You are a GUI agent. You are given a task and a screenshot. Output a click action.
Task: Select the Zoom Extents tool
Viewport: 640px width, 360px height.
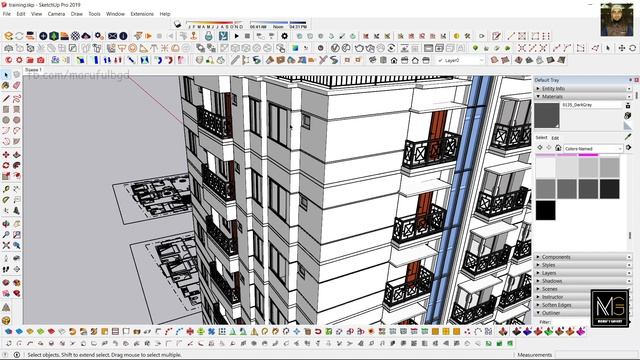pyautogui.click(x=6, y=245)
